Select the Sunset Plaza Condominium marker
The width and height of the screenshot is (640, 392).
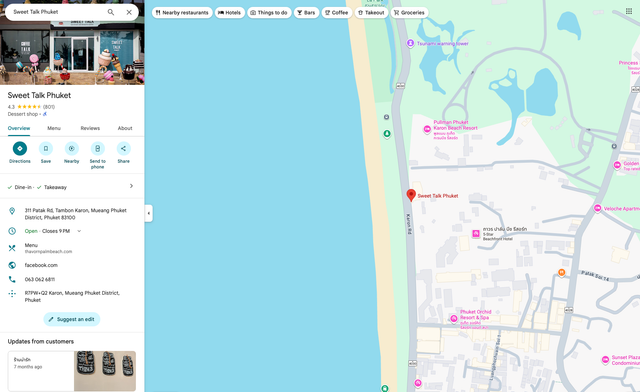(606, 360)
